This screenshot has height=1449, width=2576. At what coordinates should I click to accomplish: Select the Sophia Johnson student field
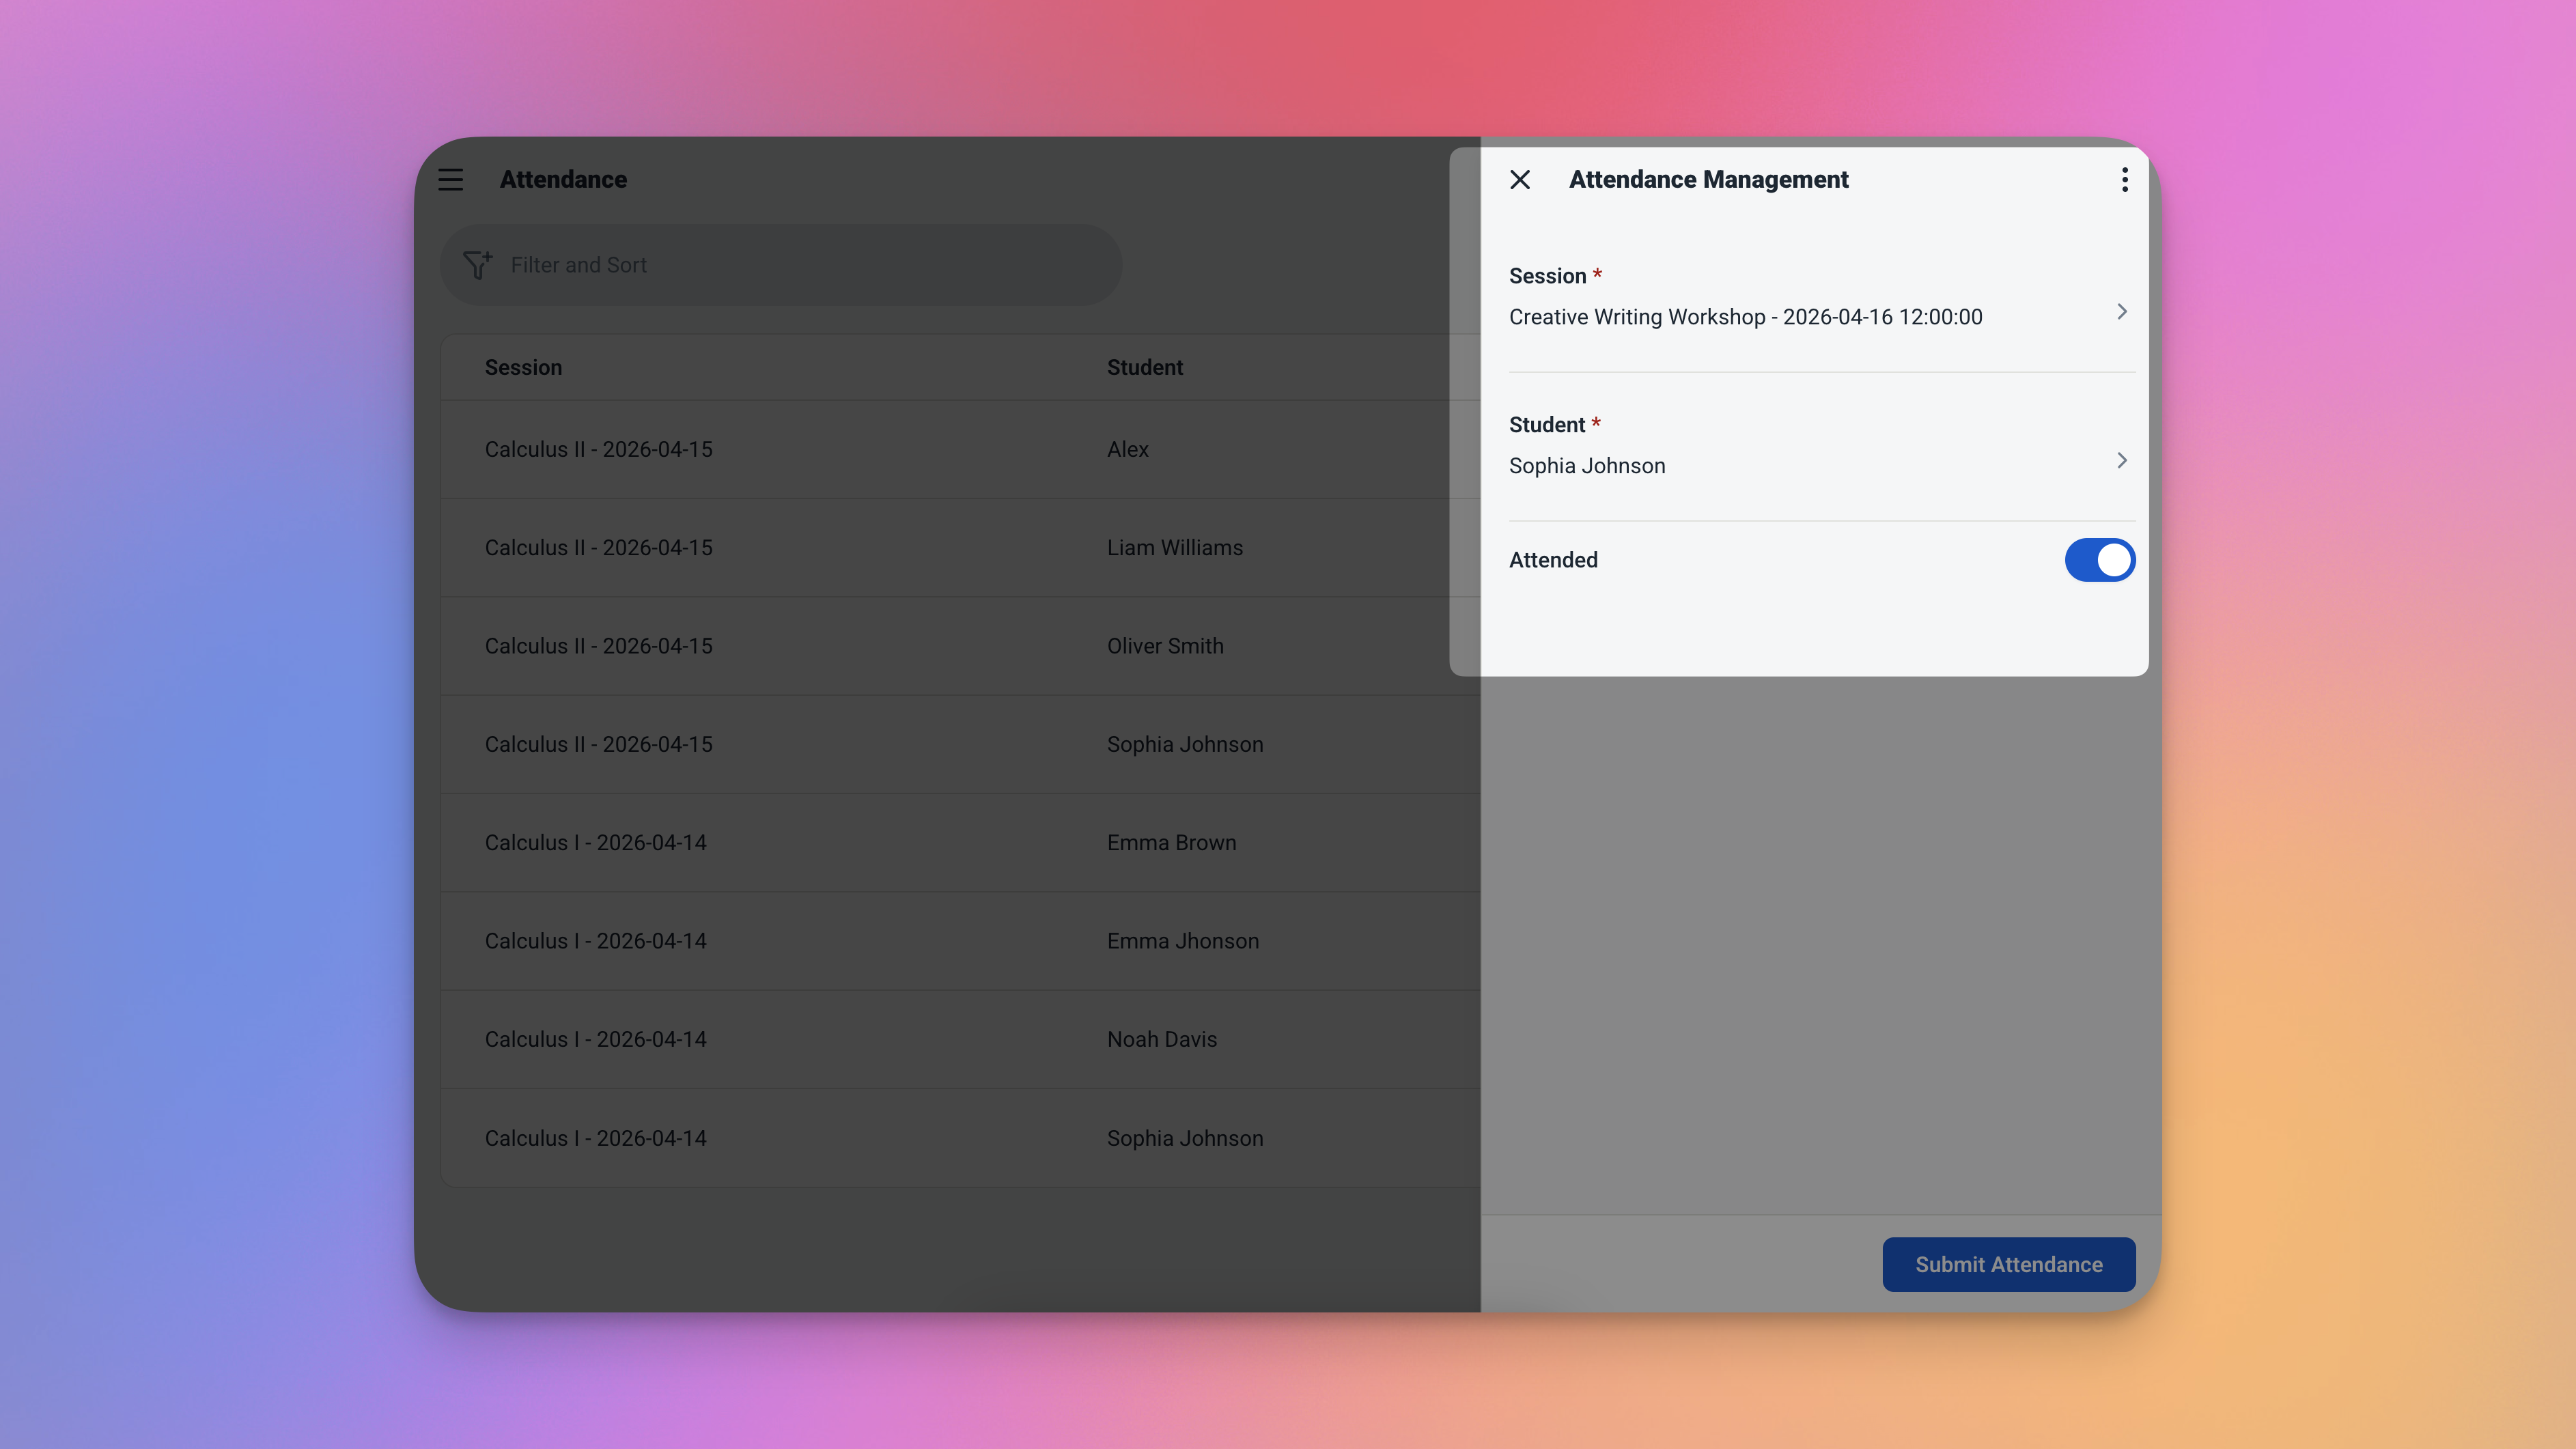[1587, 466]
